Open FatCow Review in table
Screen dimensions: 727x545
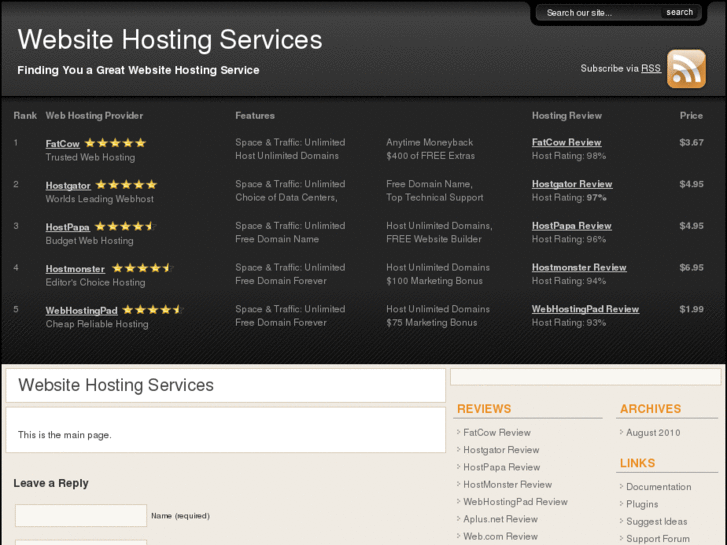[567, 142]
